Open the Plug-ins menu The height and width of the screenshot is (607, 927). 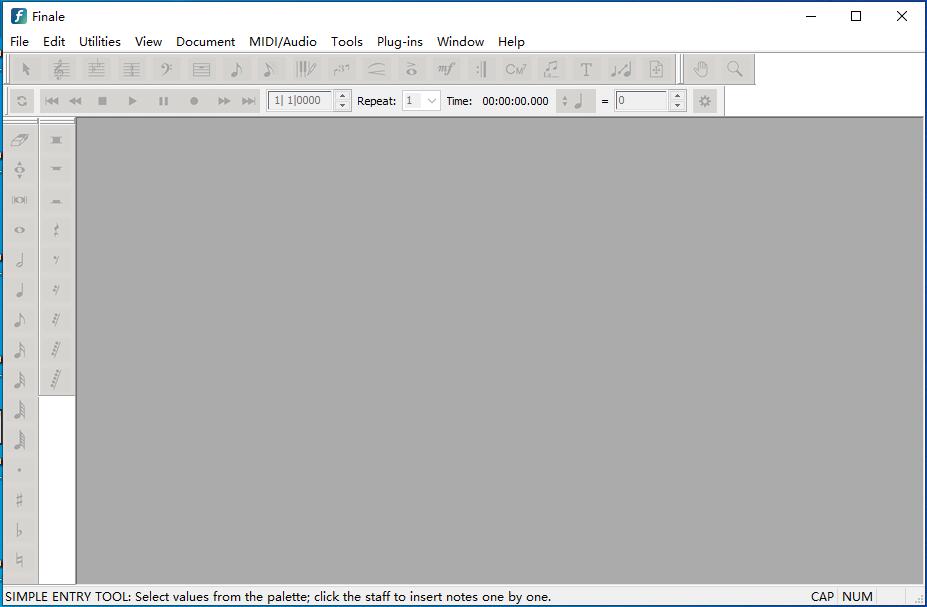[400, 41]
